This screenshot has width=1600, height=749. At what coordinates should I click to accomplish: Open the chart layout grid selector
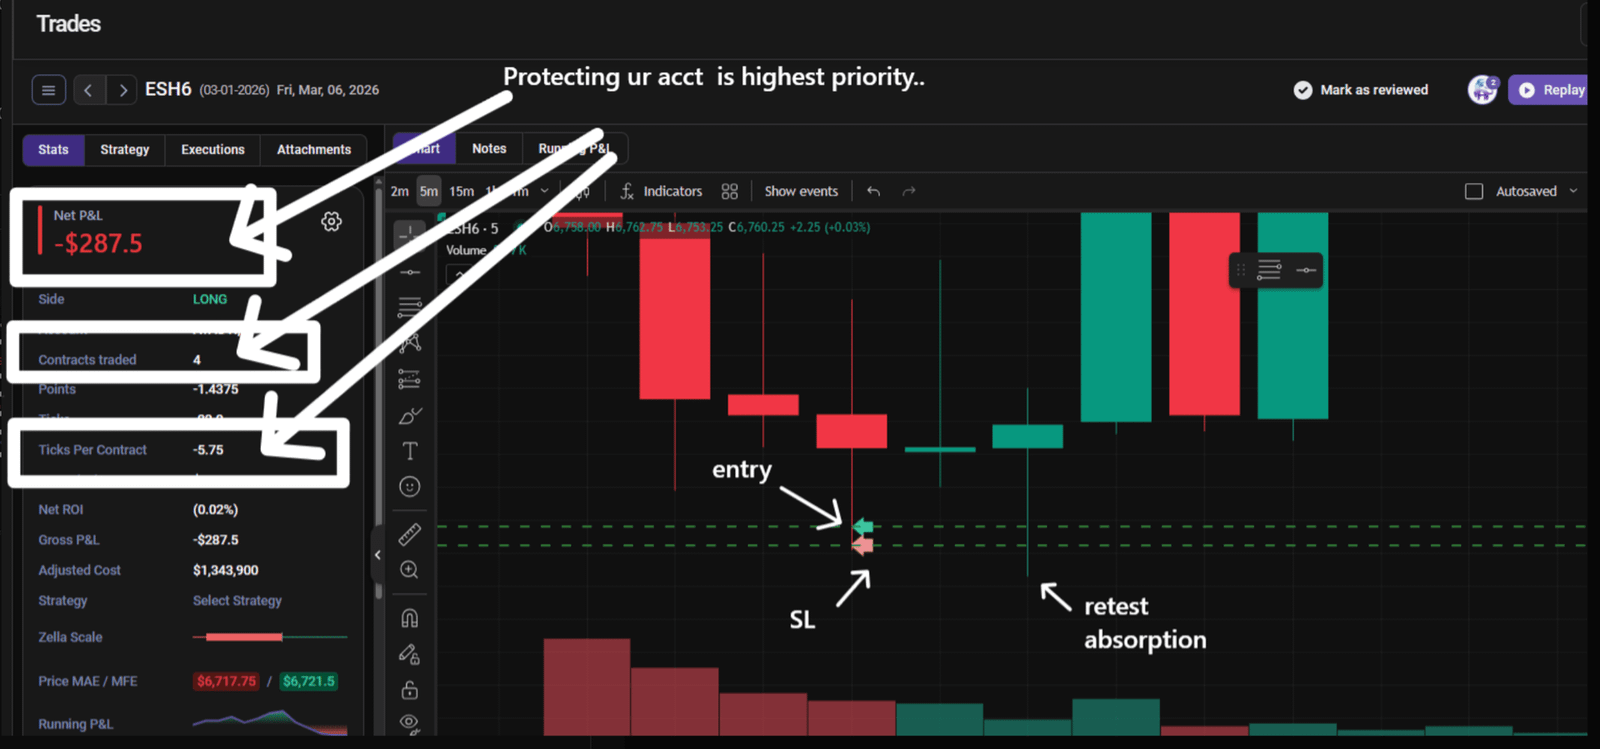click(730, 191)
